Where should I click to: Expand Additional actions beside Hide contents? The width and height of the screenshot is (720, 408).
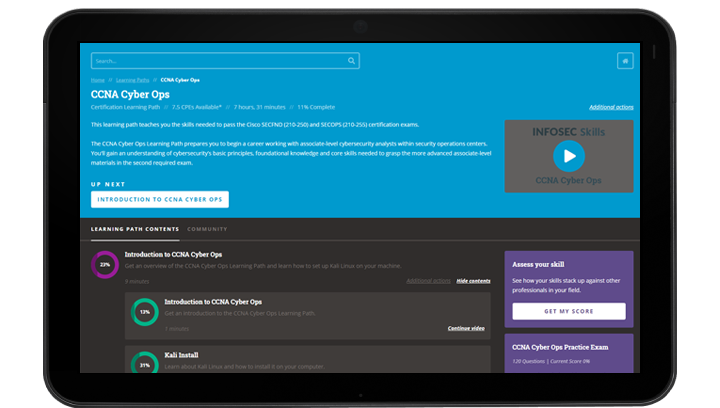point(428,281)
